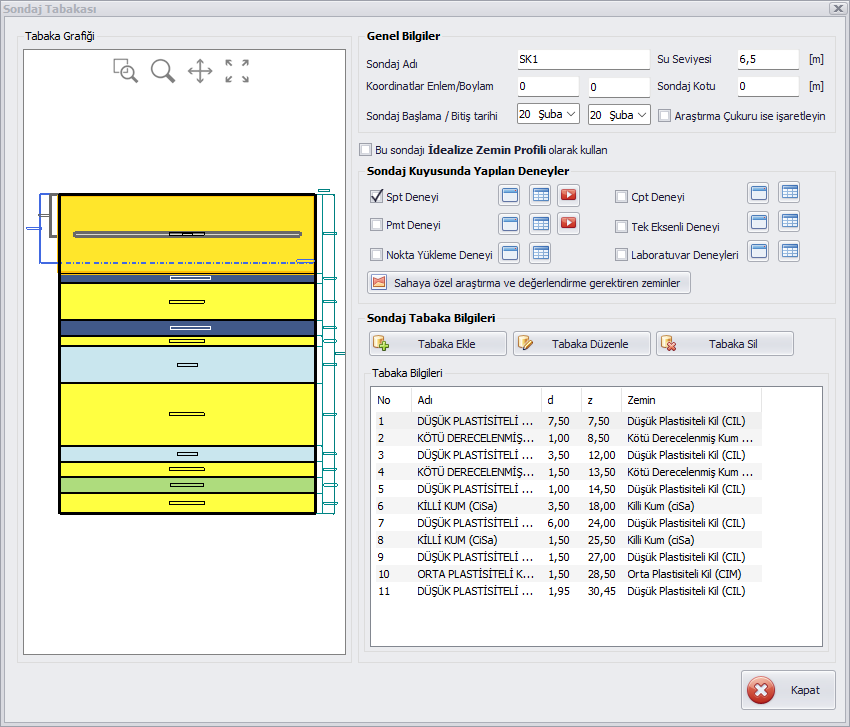Select the zoom window tool in Tabaka Grafiği

[x=125, y=70]
